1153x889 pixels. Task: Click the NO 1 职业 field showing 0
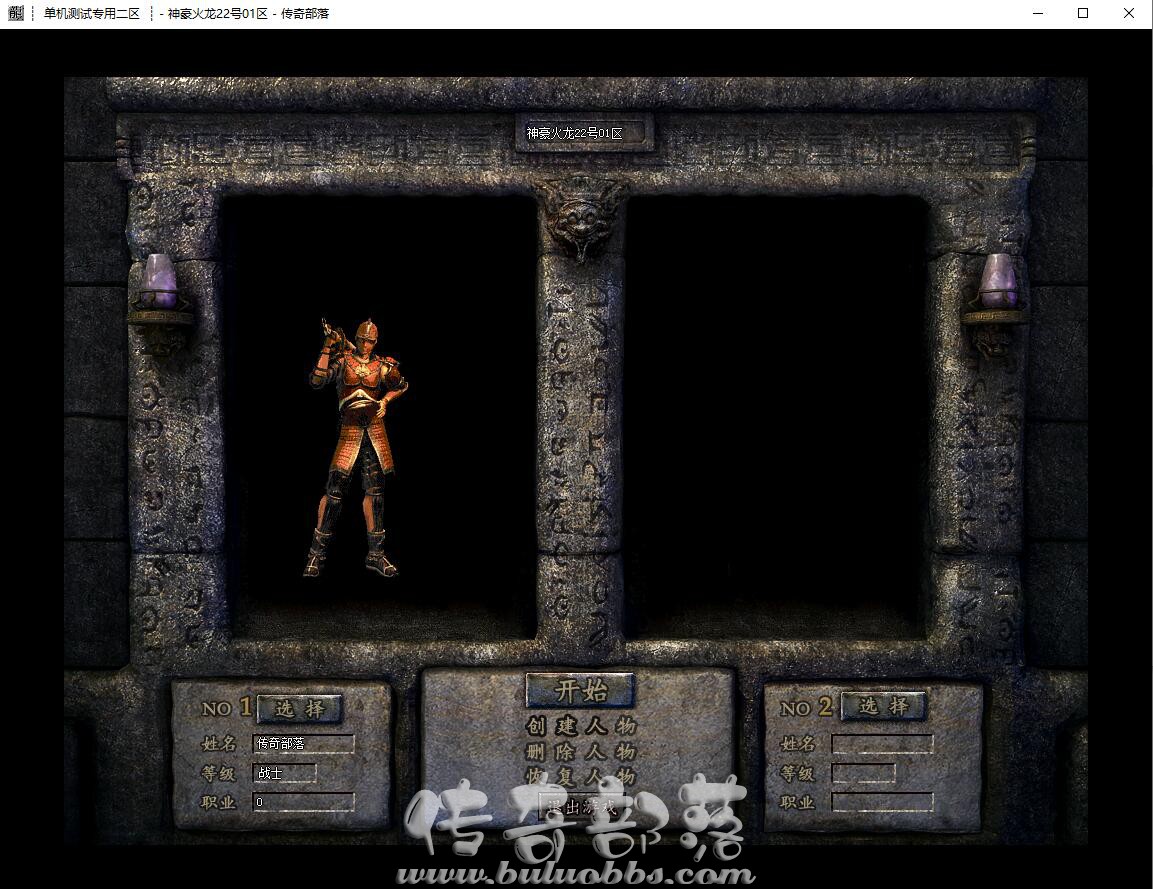click(304, 802)
